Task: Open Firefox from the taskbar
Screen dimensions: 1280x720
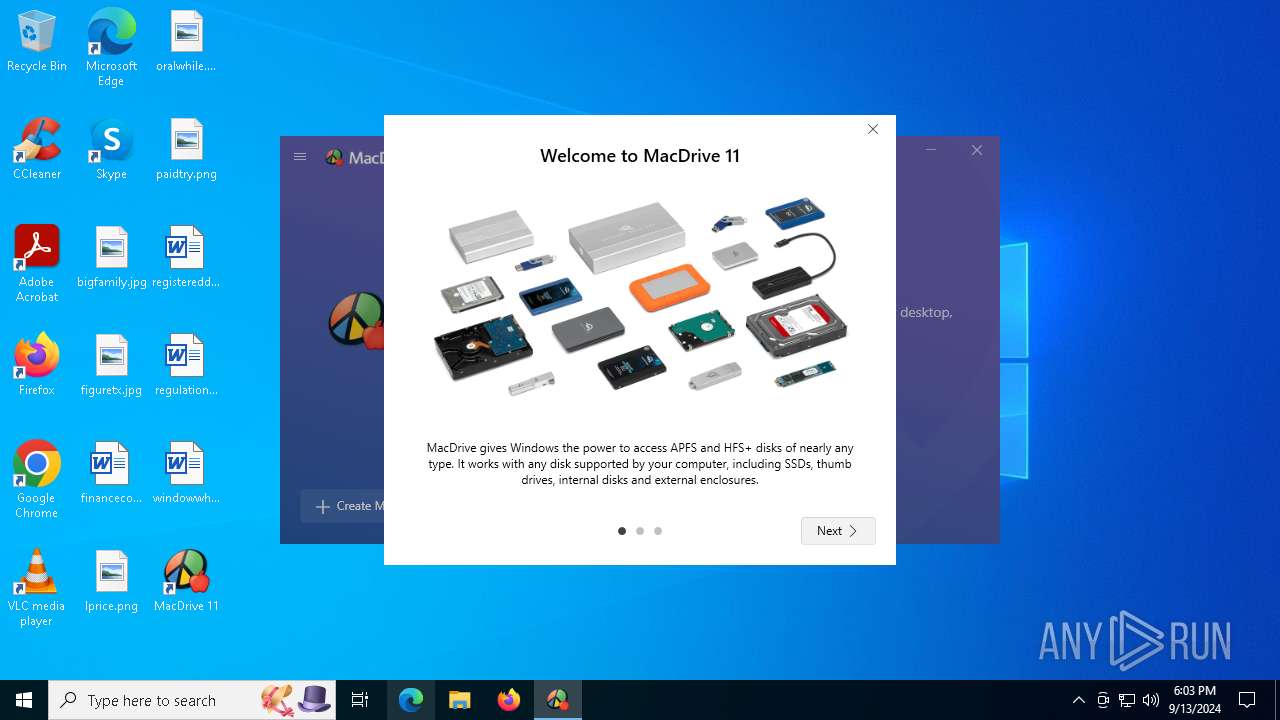Action: 509,700
